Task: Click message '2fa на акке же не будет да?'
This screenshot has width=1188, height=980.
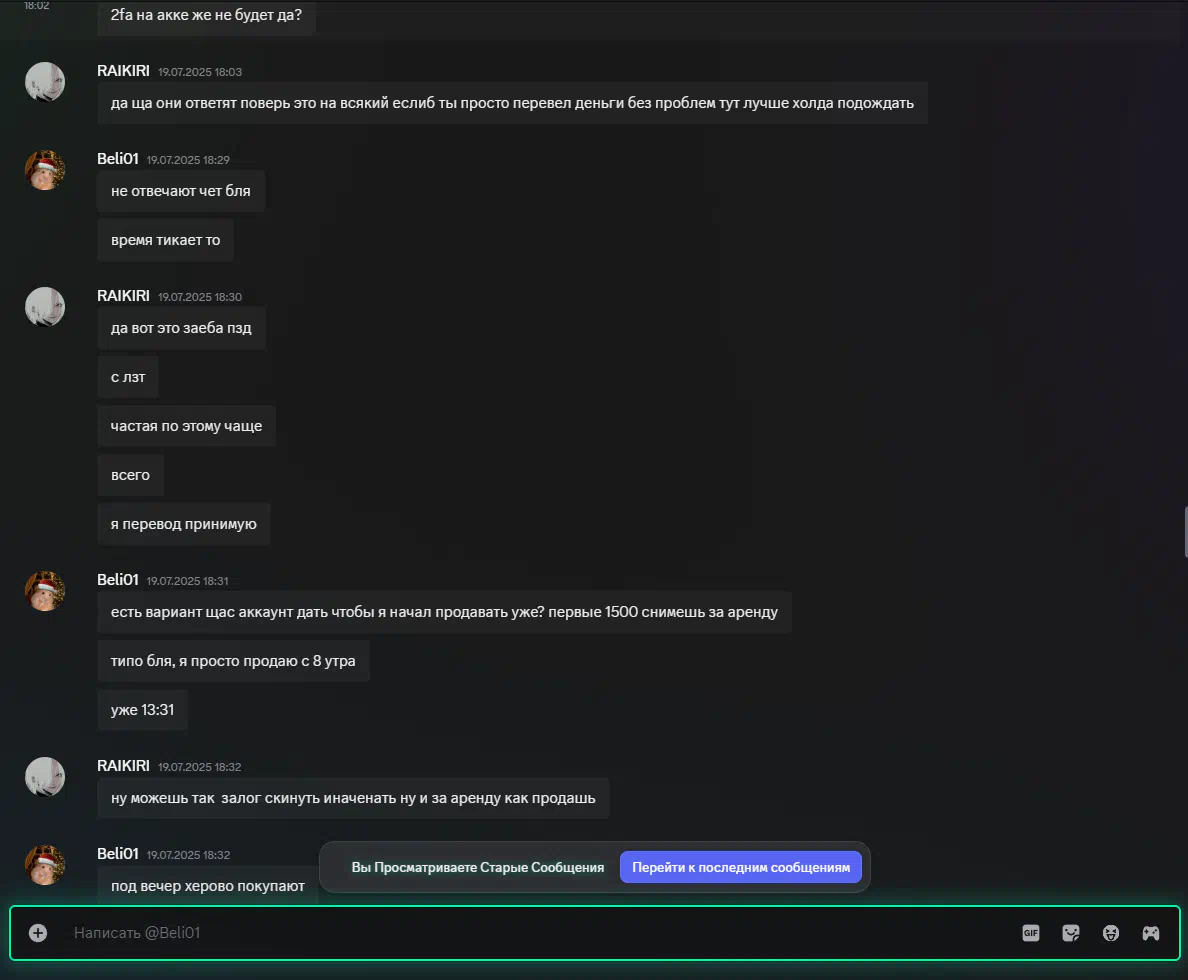Action: pos(206,15)
